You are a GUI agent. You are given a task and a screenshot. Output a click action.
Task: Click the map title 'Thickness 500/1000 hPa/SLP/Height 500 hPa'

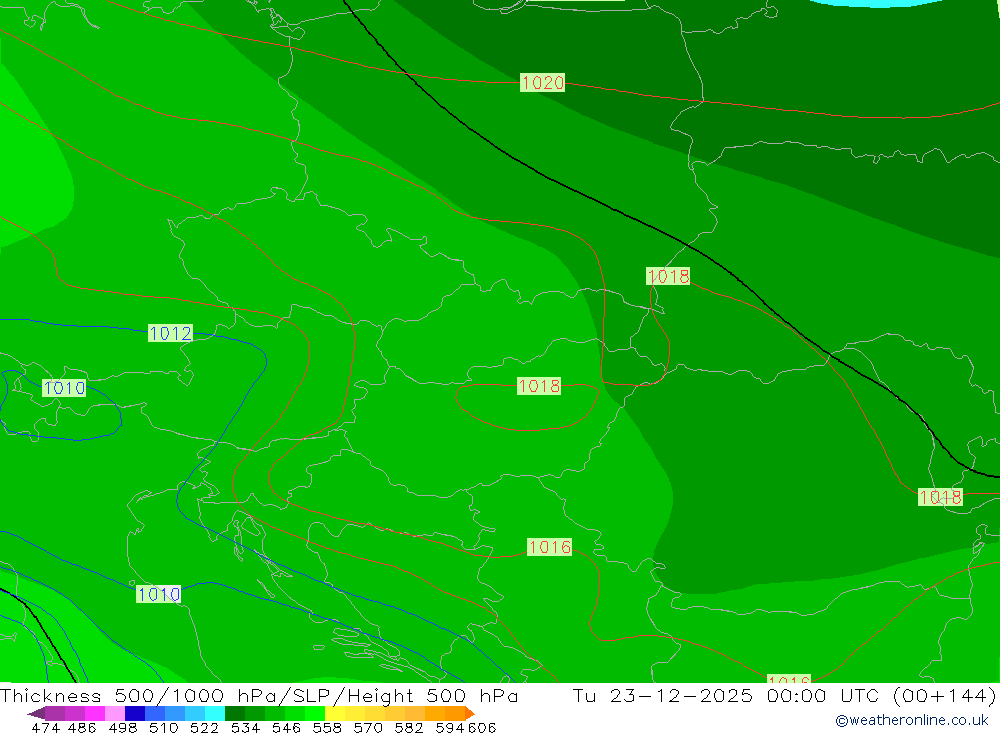pyautogui.click(x=259, y=695)
